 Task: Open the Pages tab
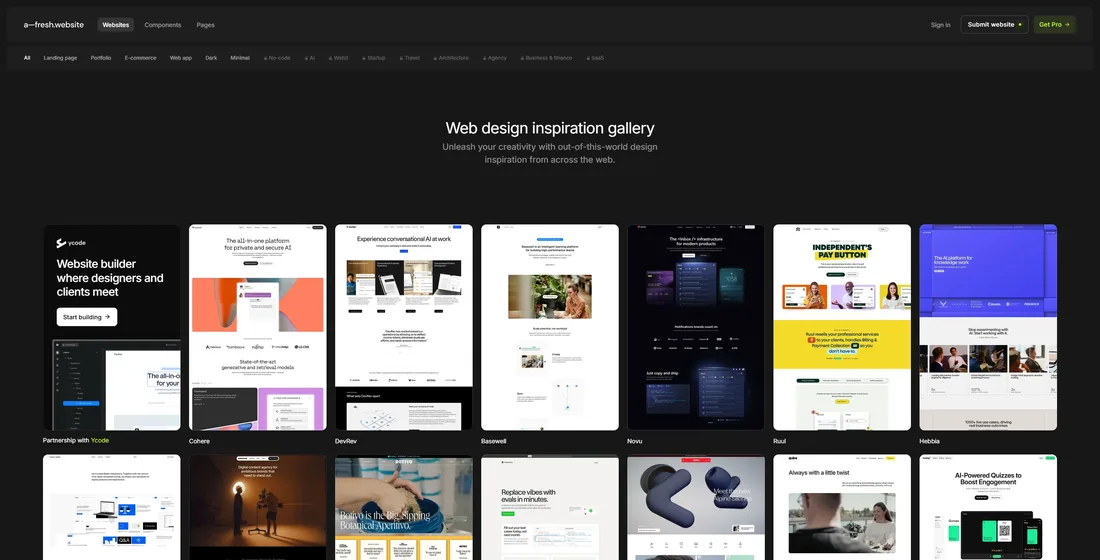click(206, 25)
